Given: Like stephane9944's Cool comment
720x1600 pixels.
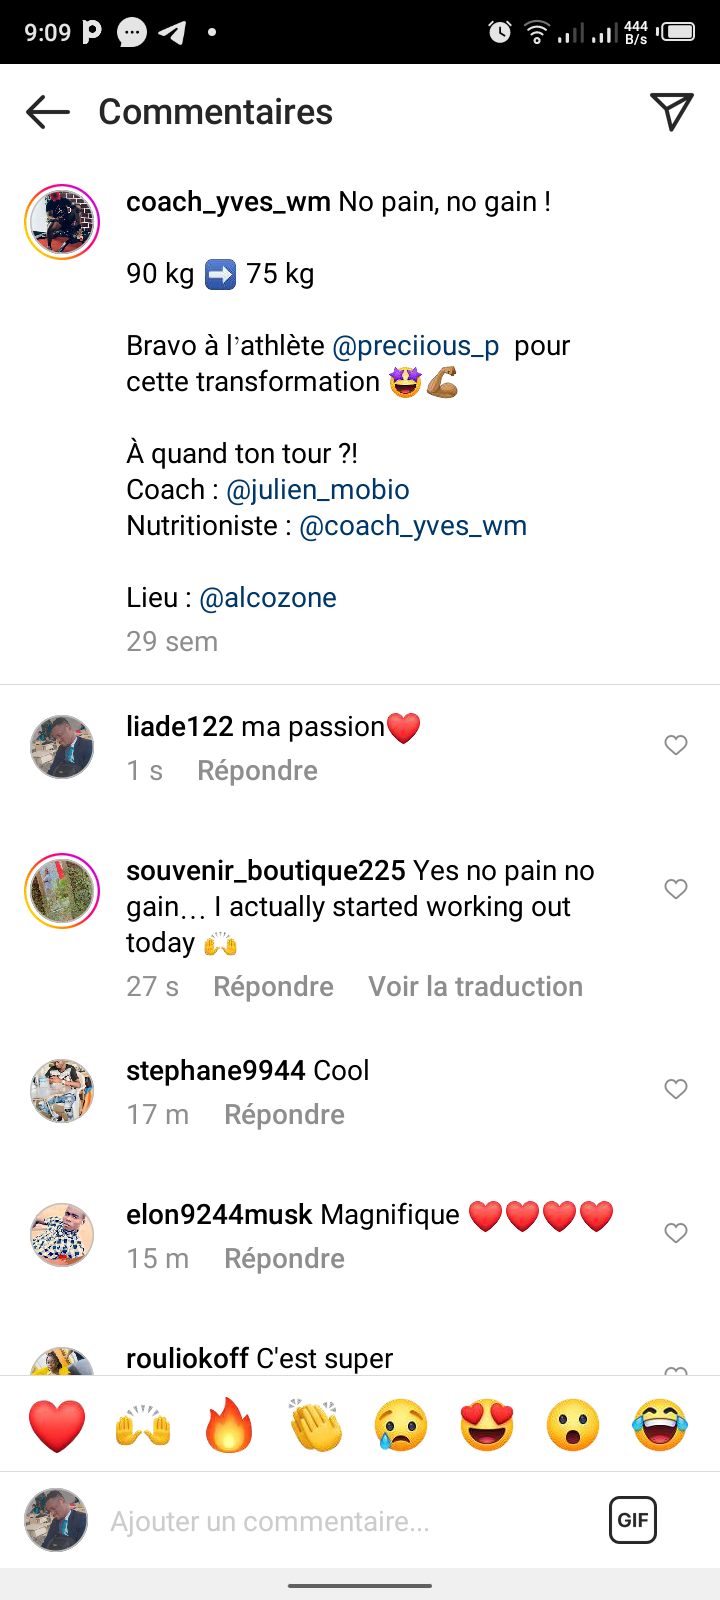Looking at the screenshot, I should pyautogui.click(x=676, y=1089).
